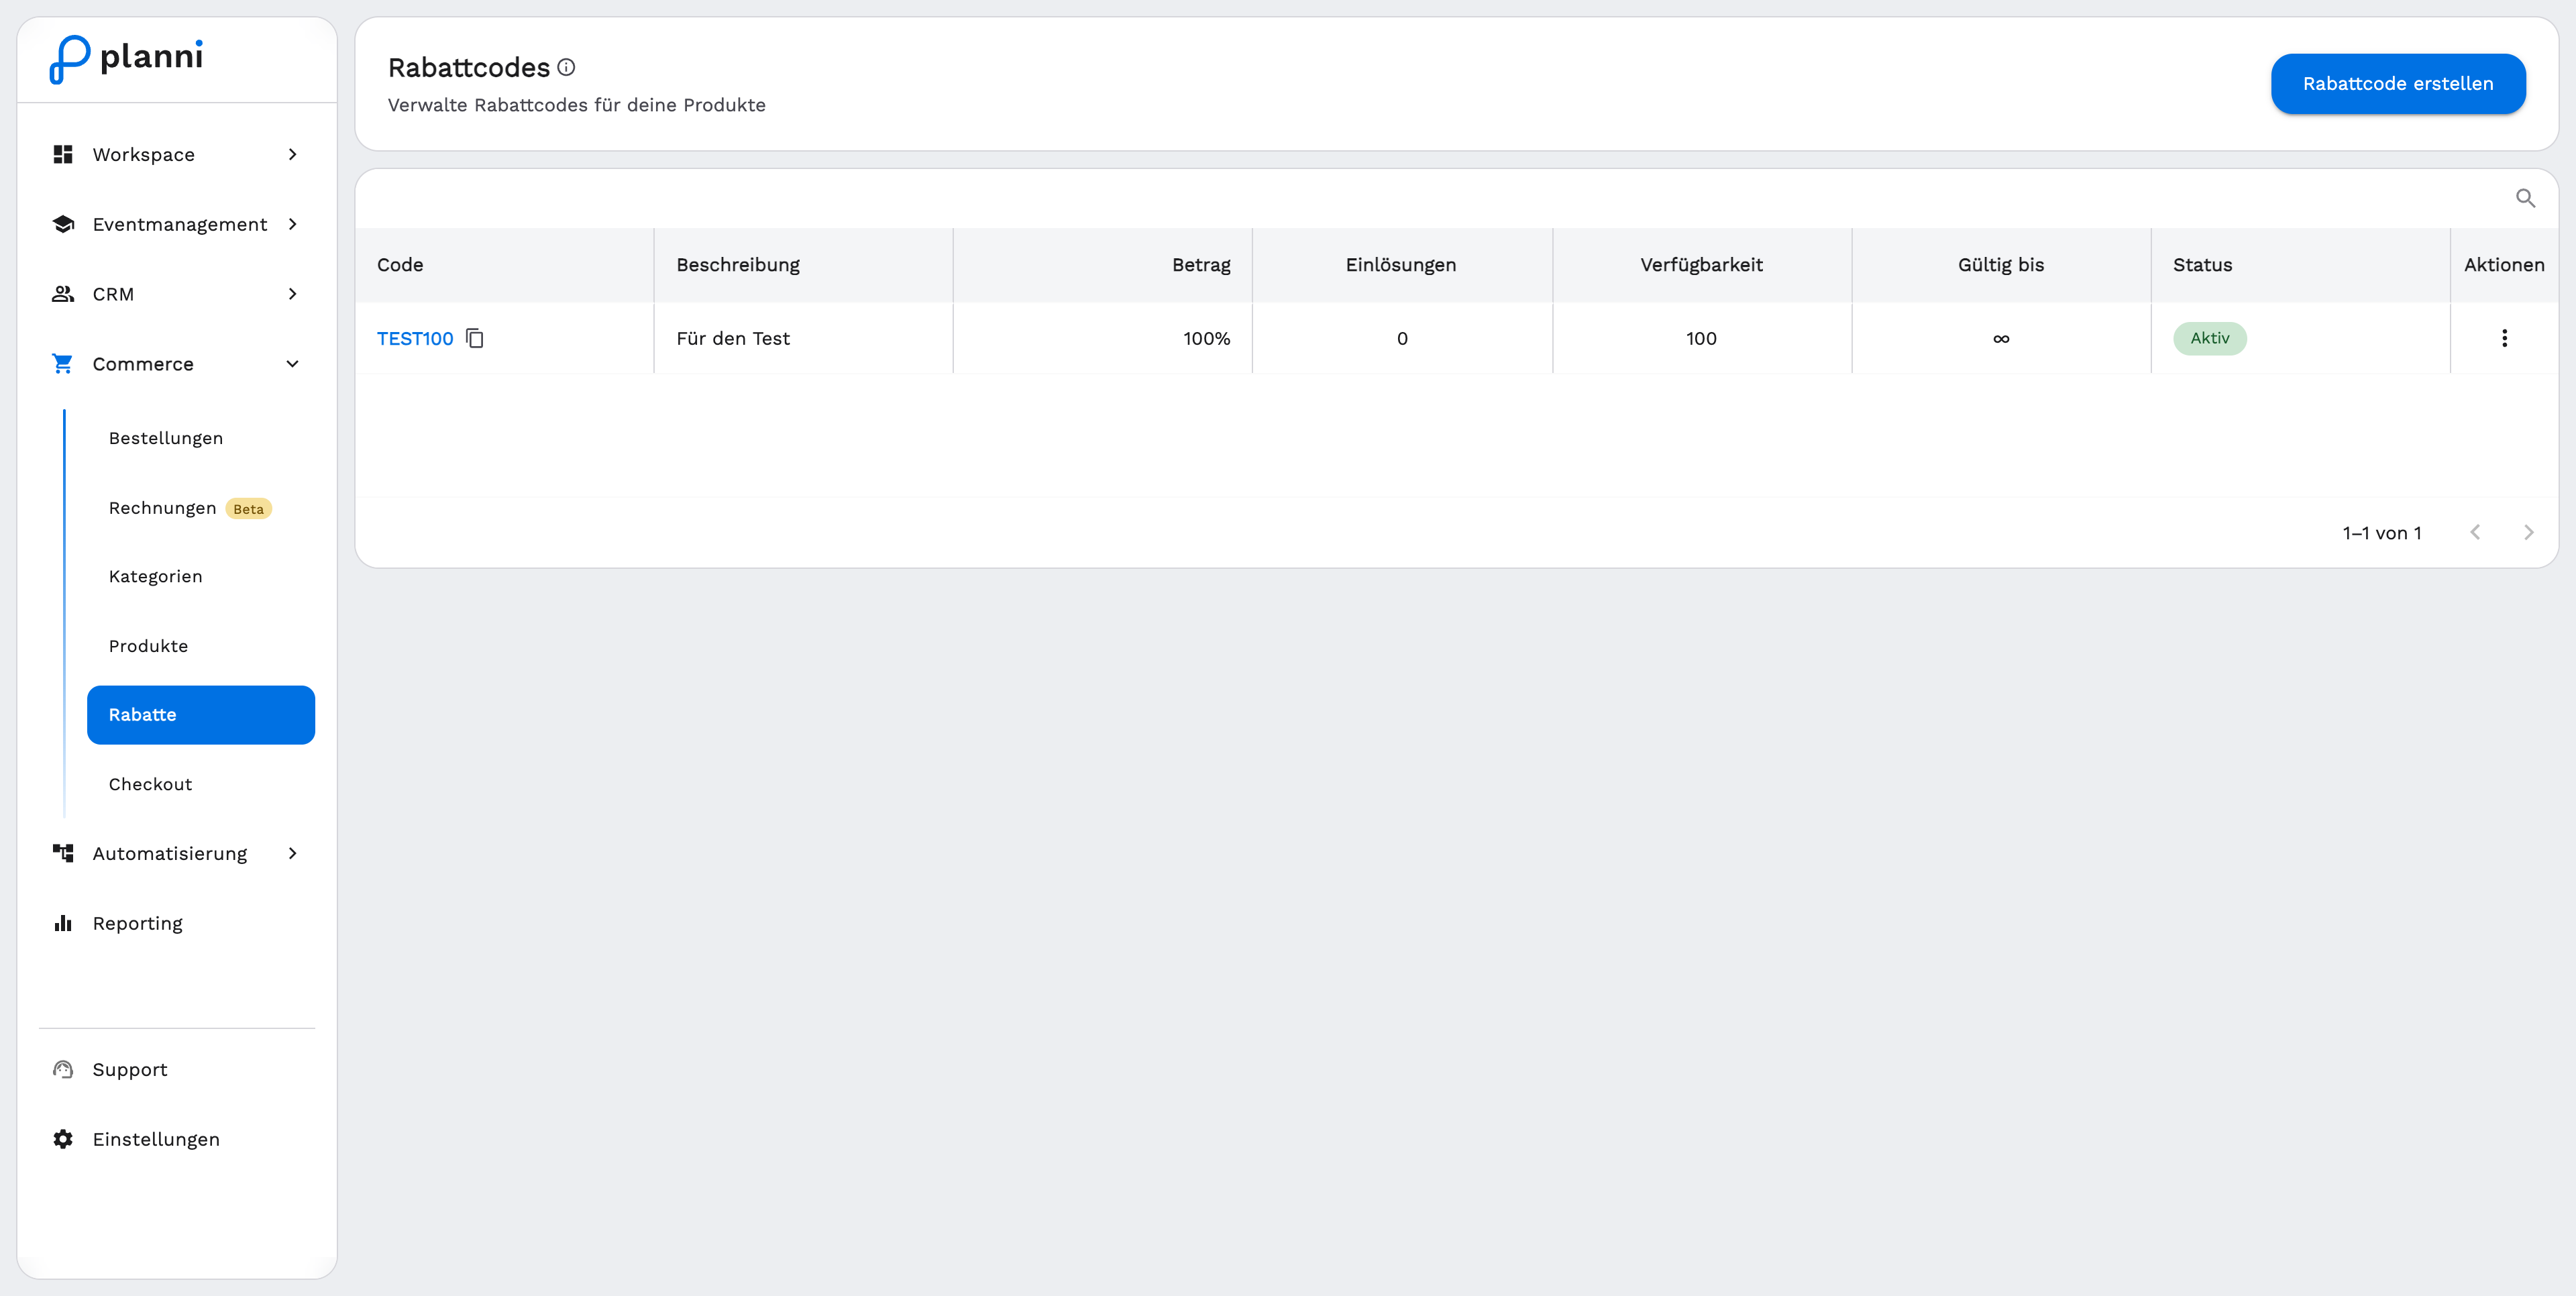
Task: Click the Eventmanagement graduation cap icon
Action: coord(63,224)
